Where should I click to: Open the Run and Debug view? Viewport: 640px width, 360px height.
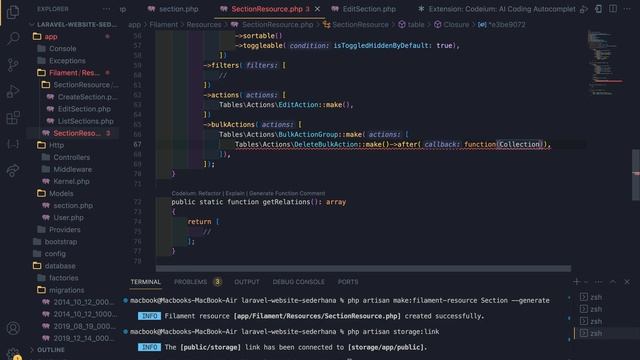(x=13, y=91)
